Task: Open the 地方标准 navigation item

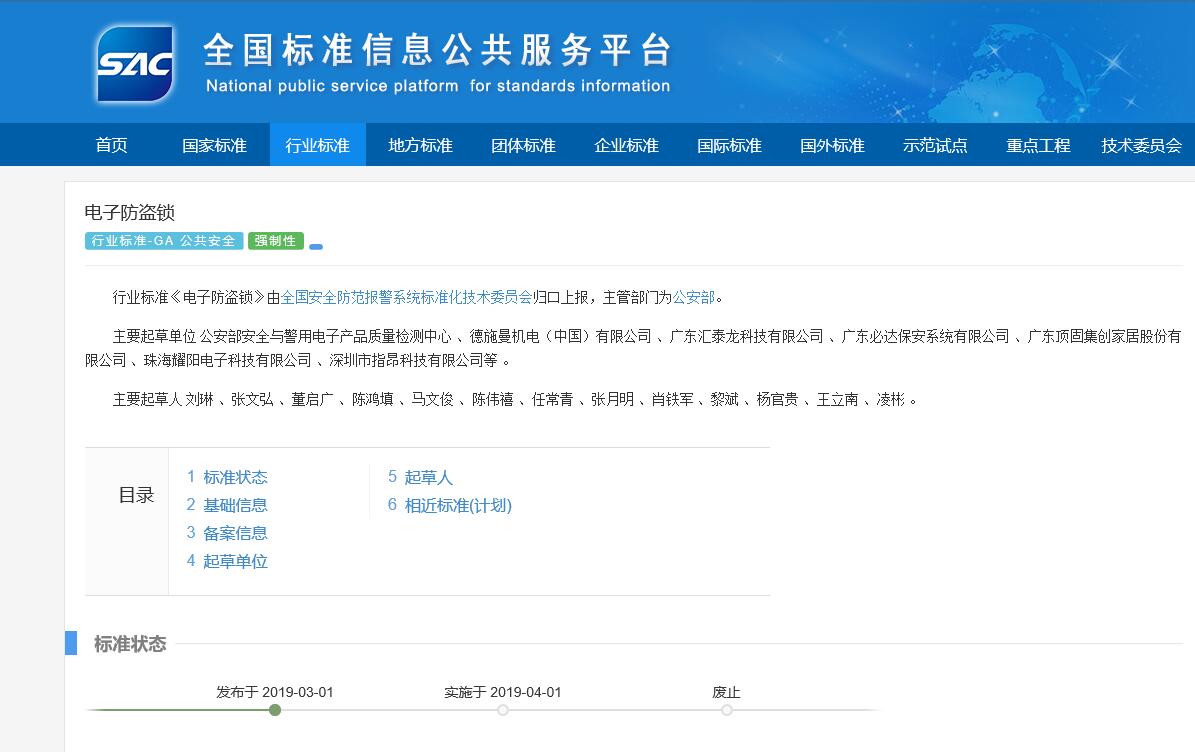Action: (x=420, y=145)
